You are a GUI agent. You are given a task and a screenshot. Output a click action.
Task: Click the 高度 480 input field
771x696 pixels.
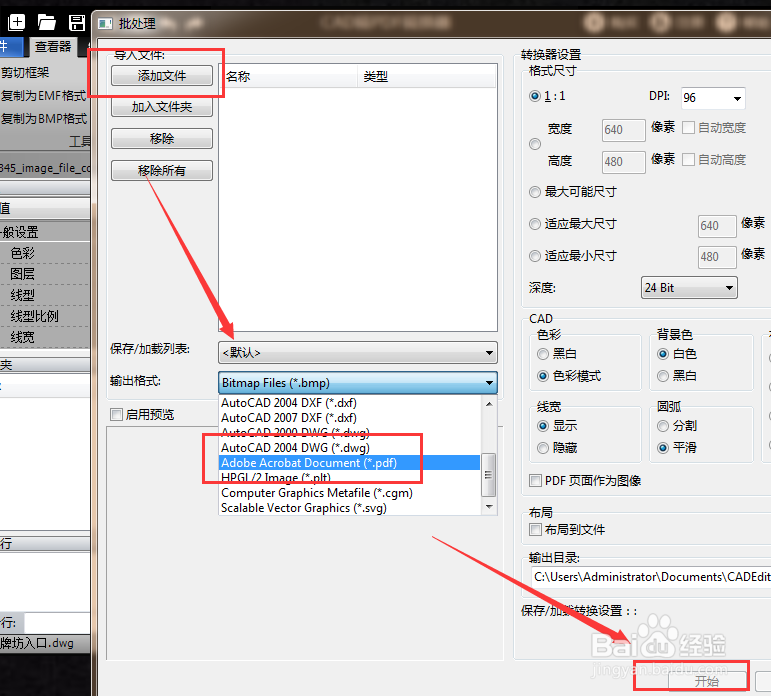point(623,162)
